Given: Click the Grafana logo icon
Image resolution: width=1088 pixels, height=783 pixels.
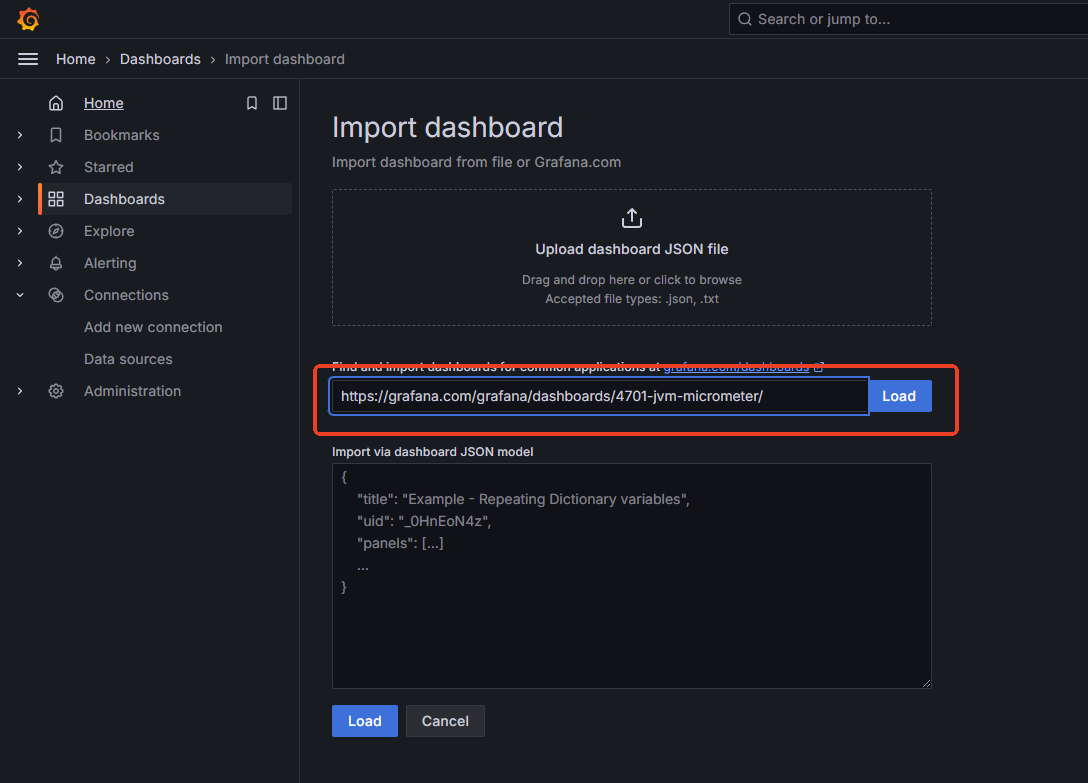Looking at the screenshot, I should pyautogui.click(x=28, y=19).
